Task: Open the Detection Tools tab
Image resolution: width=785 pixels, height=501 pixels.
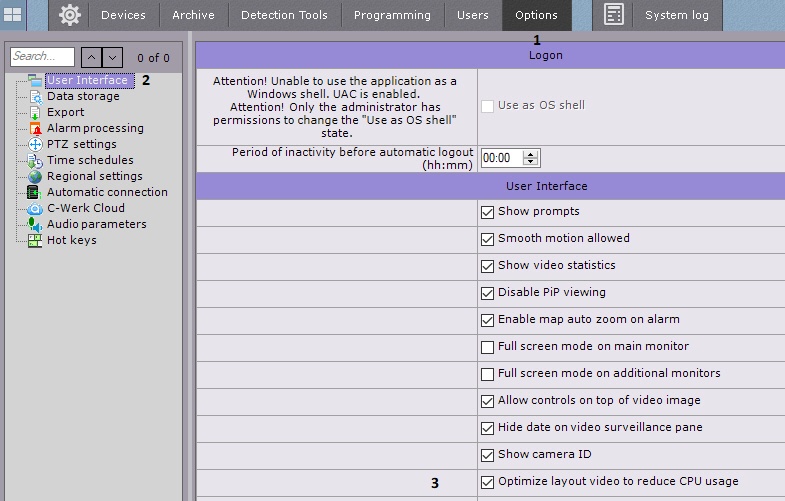Action: 285,15
